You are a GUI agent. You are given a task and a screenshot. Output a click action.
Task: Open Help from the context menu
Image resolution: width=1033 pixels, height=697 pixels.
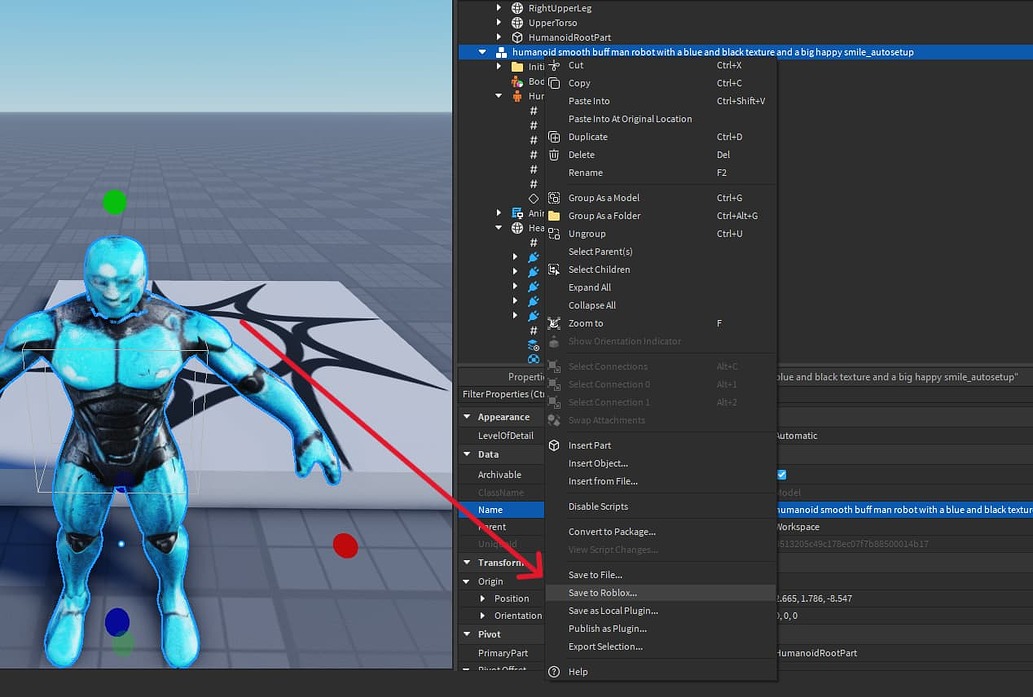(578, 671)
